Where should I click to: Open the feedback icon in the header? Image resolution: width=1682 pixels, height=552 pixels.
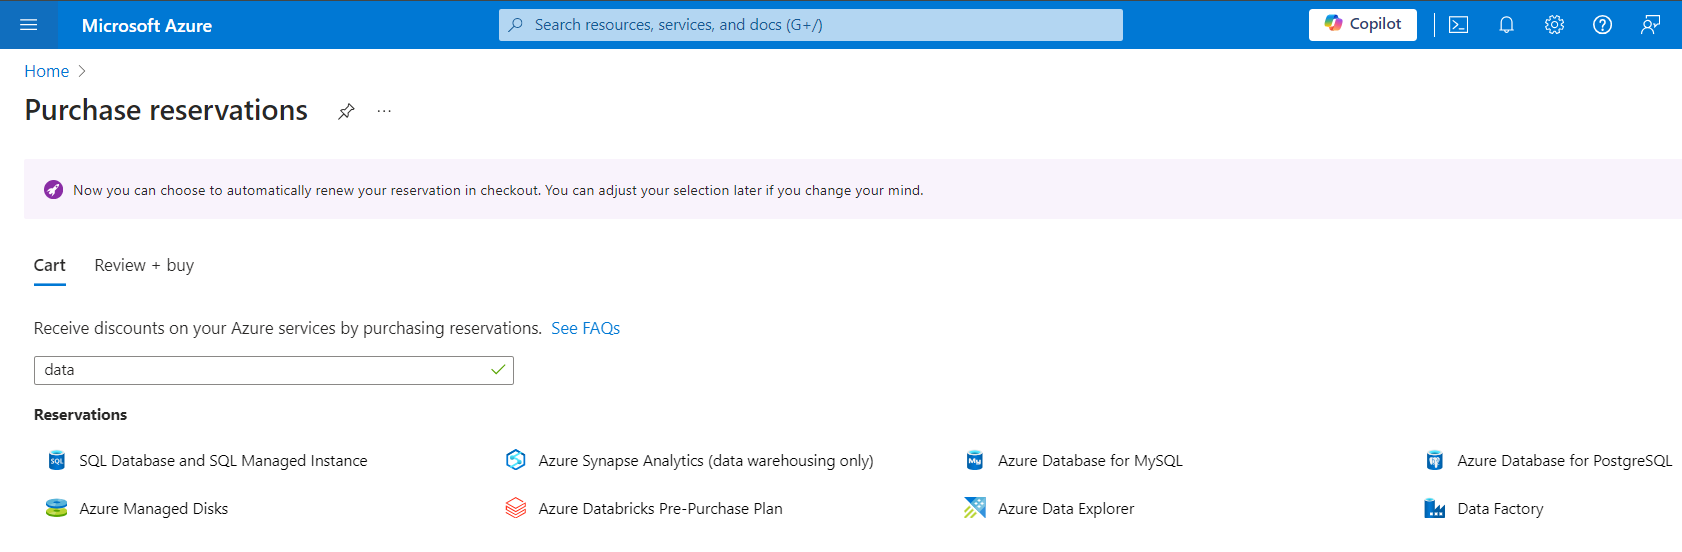coord(1650,25)
